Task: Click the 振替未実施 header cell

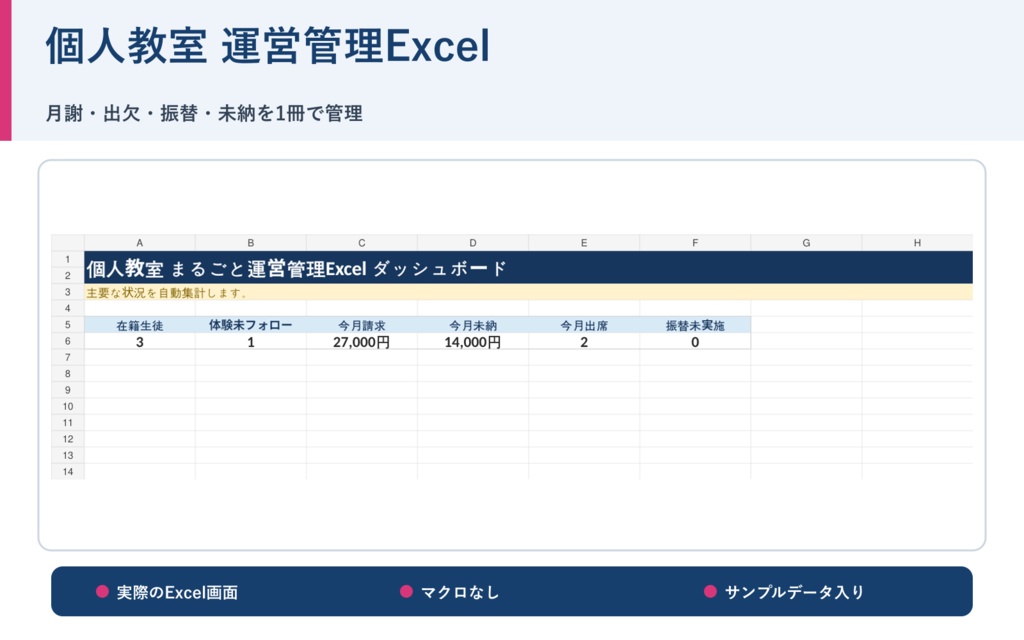Action: pos(695,325)
